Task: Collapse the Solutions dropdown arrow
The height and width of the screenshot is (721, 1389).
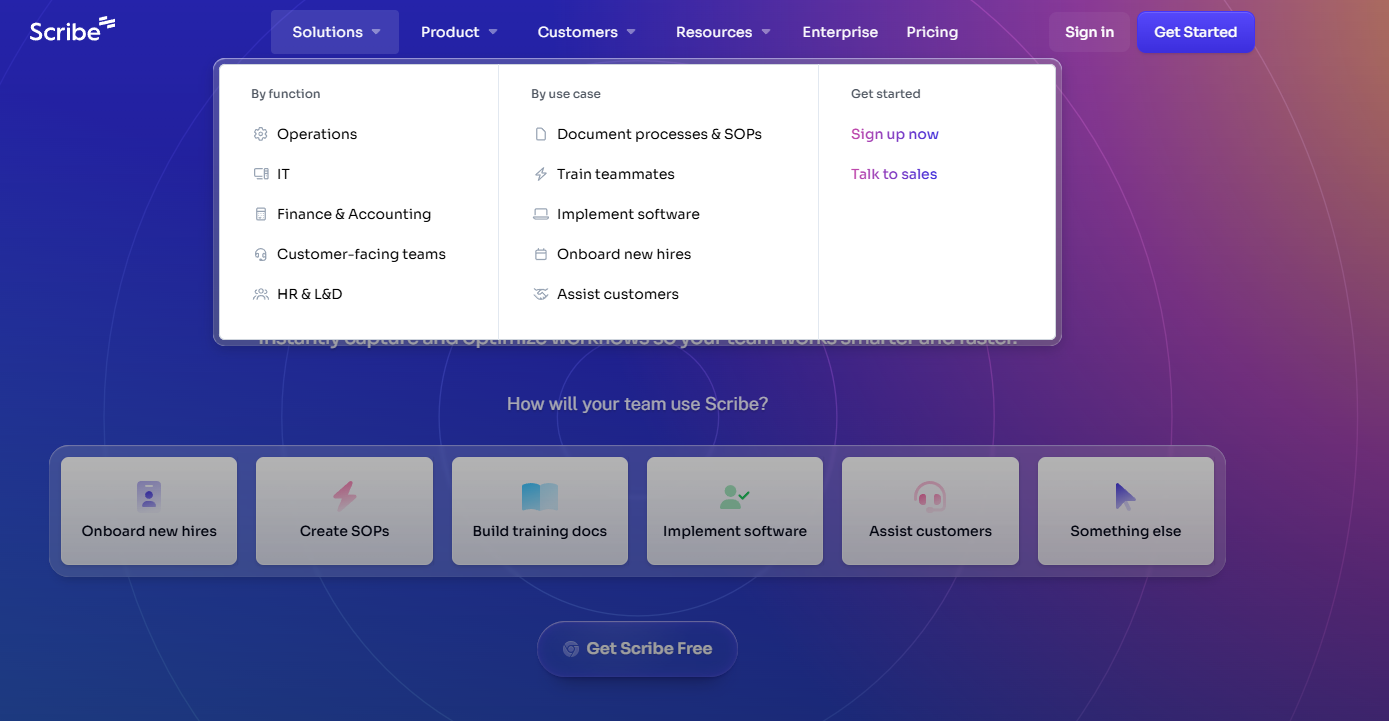Action: (x=376, y=32)
